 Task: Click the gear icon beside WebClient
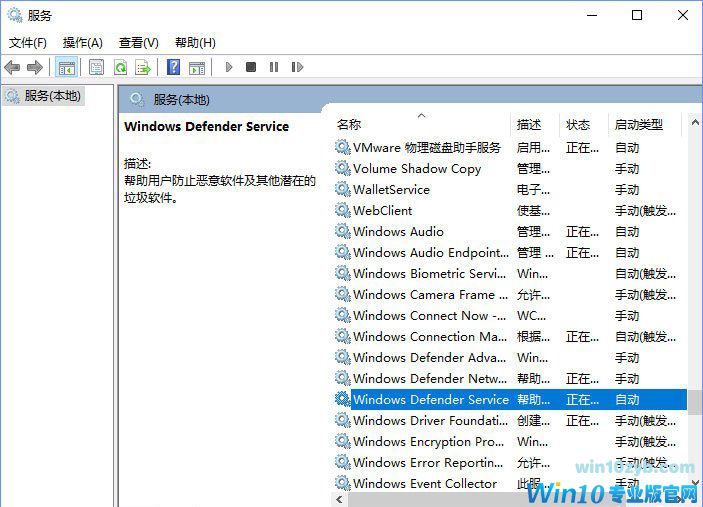[343, 210]
